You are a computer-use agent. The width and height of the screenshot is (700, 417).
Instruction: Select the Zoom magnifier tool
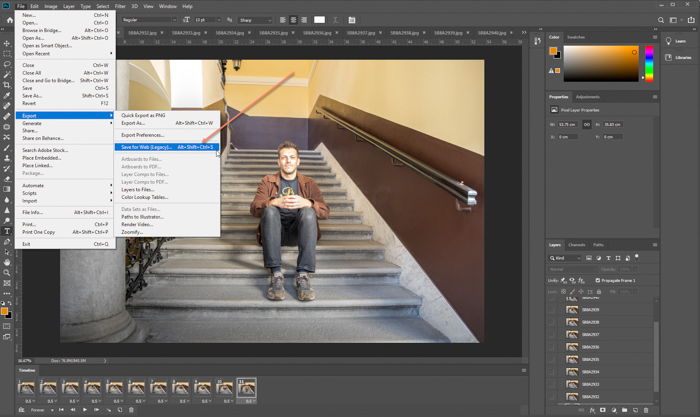tap(7, 272)
